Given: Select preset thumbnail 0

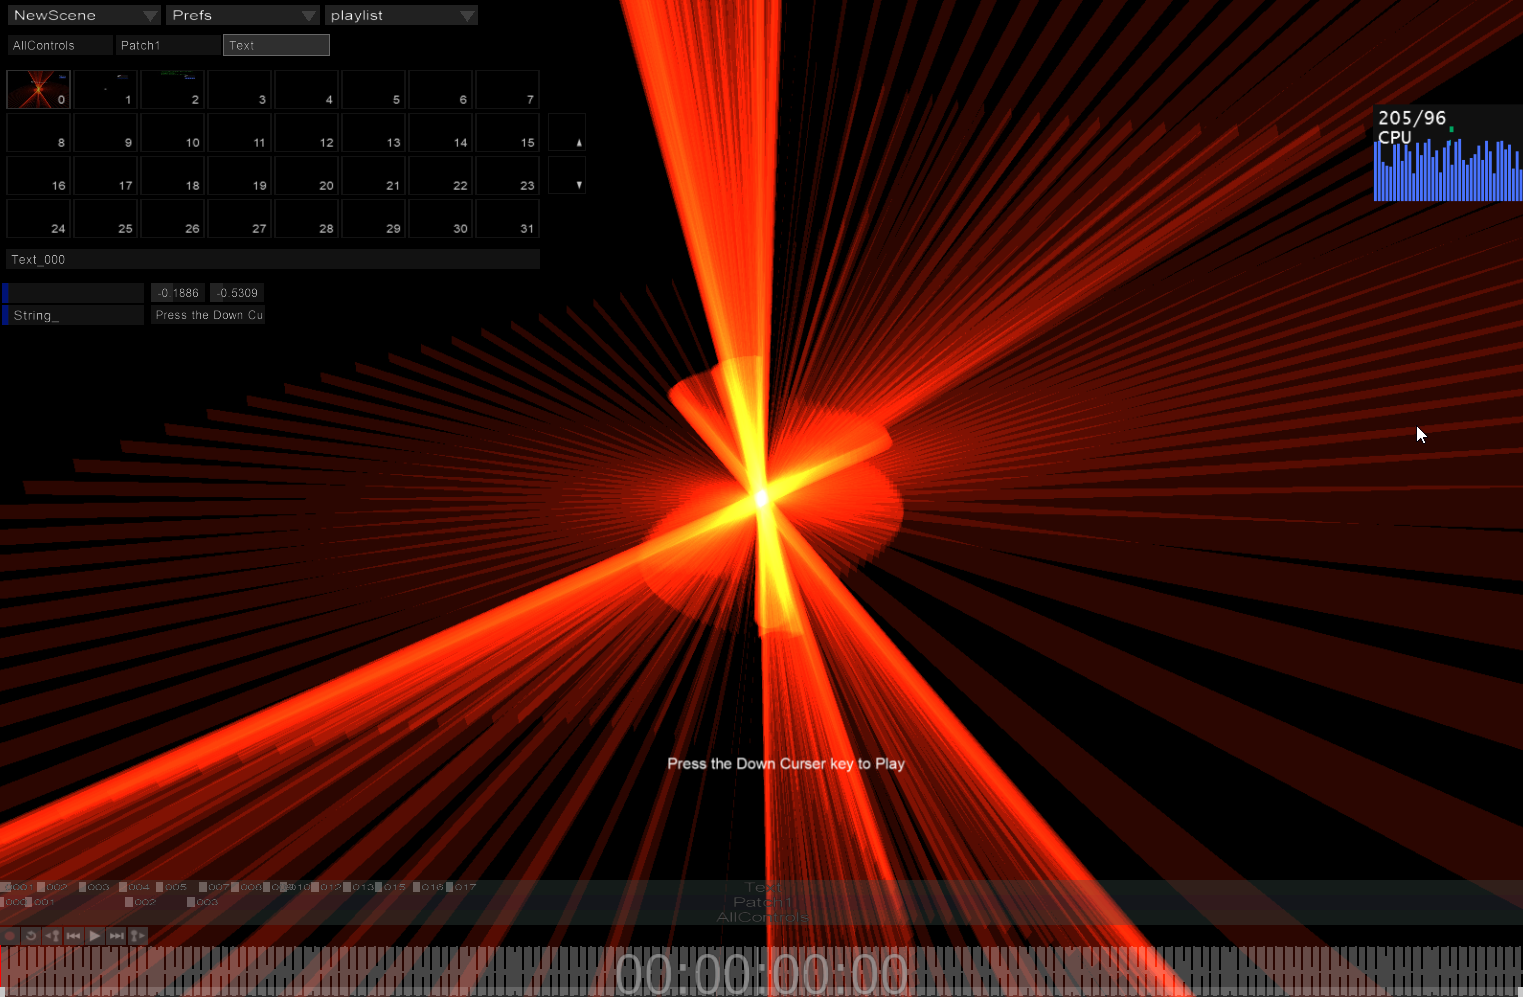Looking at the screenshot, I should point(38,89).
